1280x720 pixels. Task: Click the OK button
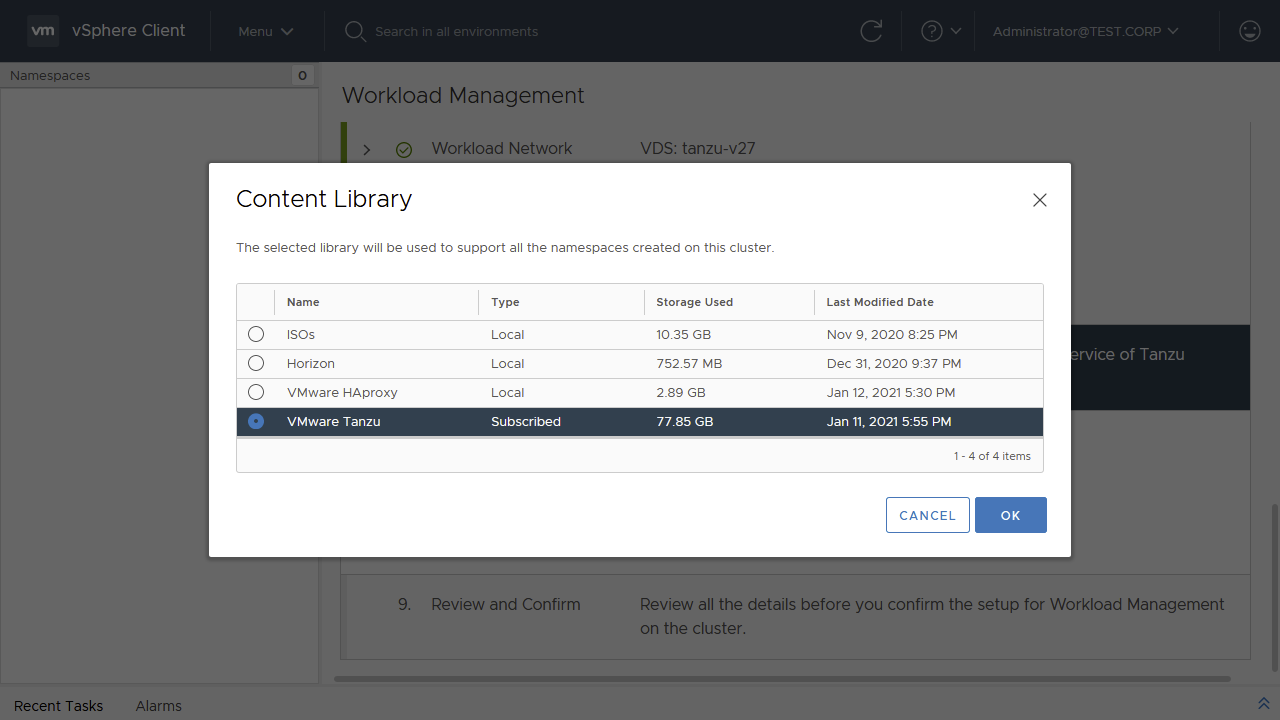coord(1011,515)
